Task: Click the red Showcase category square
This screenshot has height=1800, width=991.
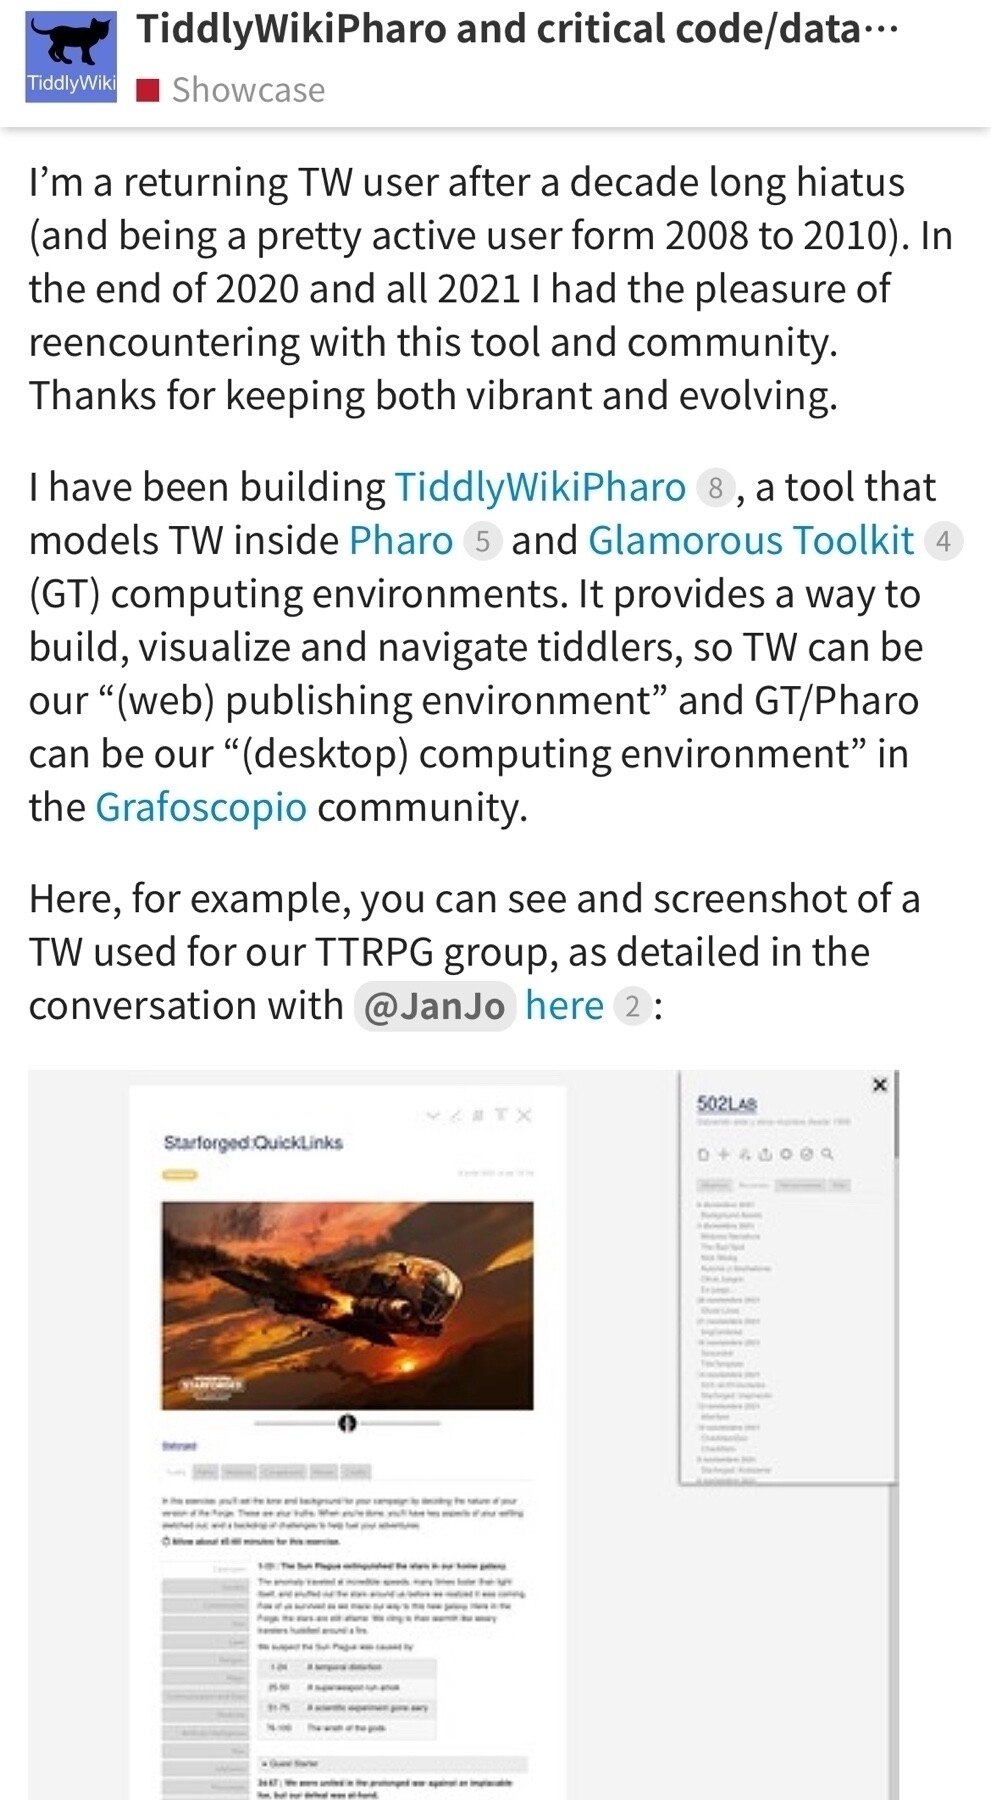Action: click(148, 91)
